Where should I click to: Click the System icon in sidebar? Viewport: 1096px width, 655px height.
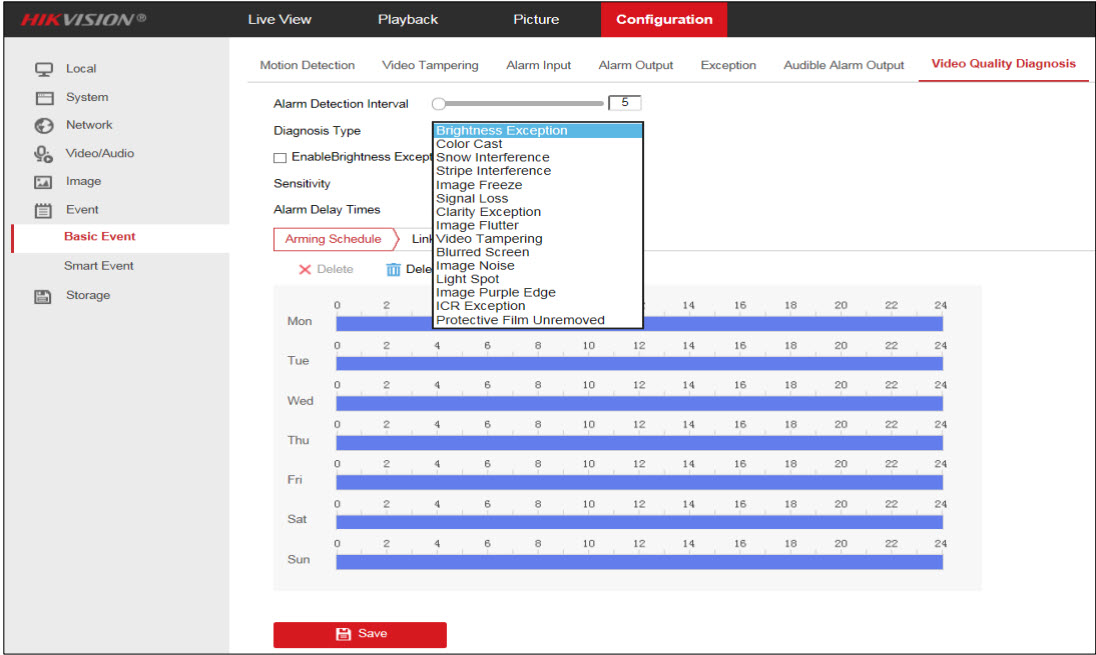[44, 98]
